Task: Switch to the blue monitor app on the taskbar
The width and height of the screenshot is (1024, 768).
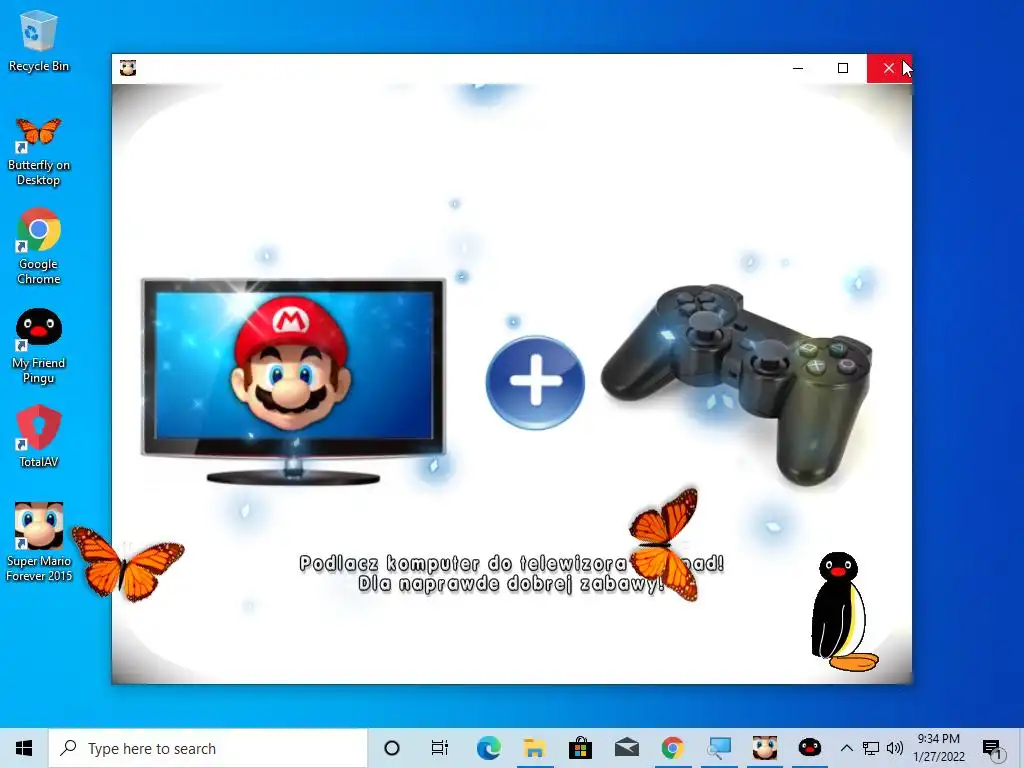Action: click(x=718, y=748)
